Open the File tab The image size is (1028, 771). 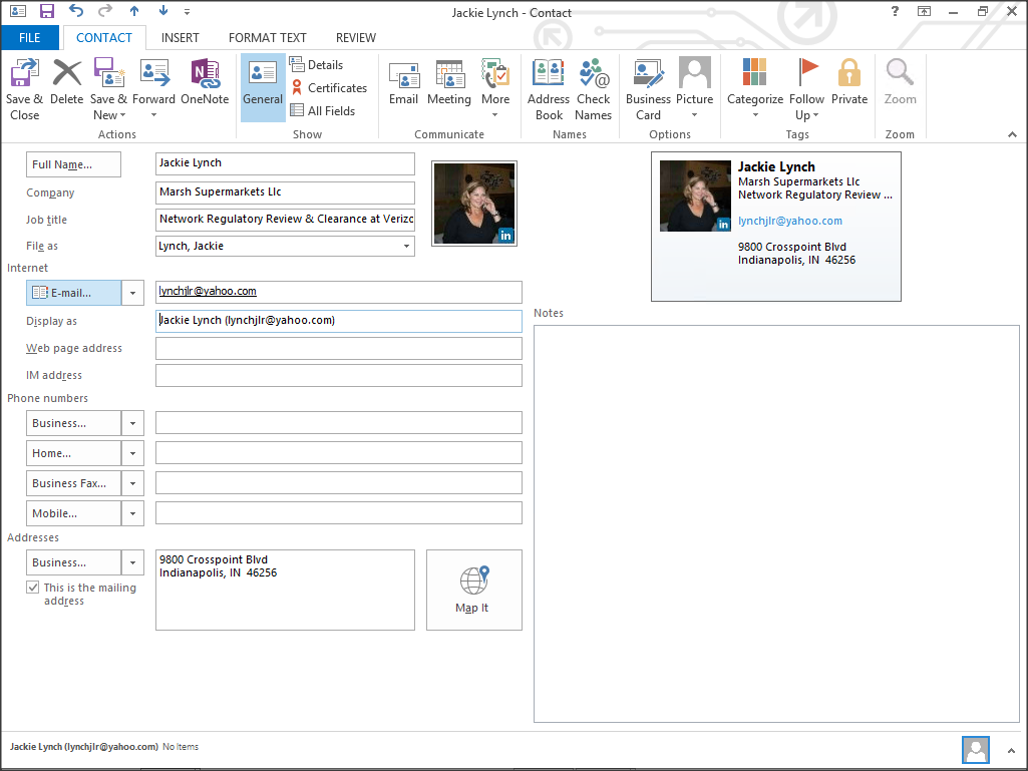click(x=30, y=38)
